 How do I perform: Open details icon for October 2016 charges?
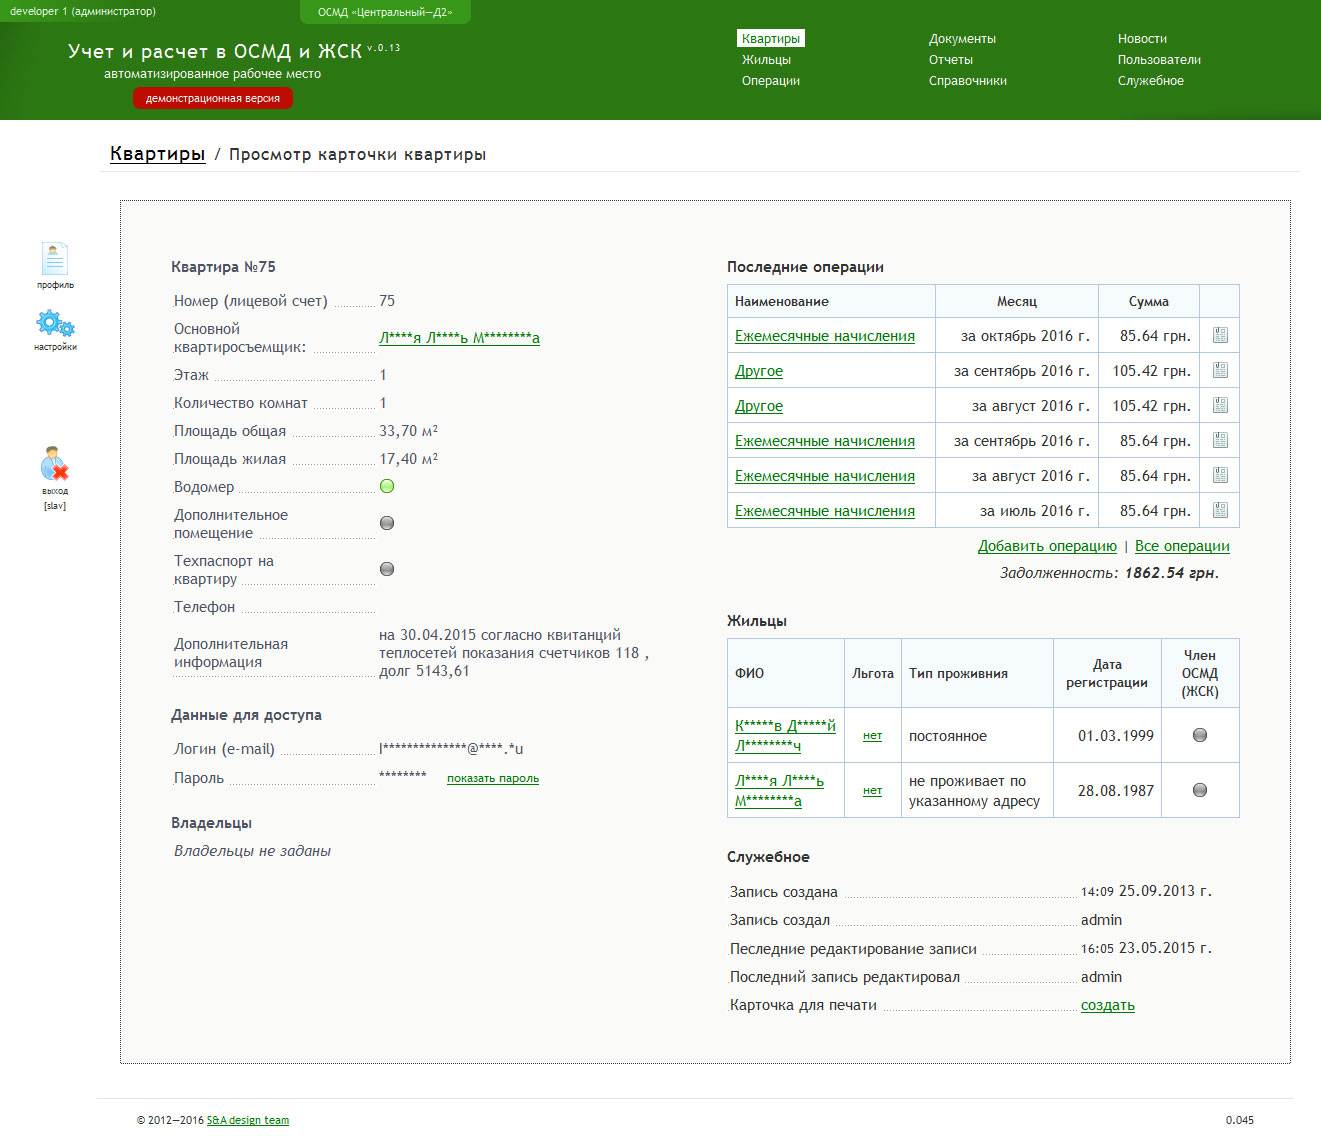point(1220,336)
